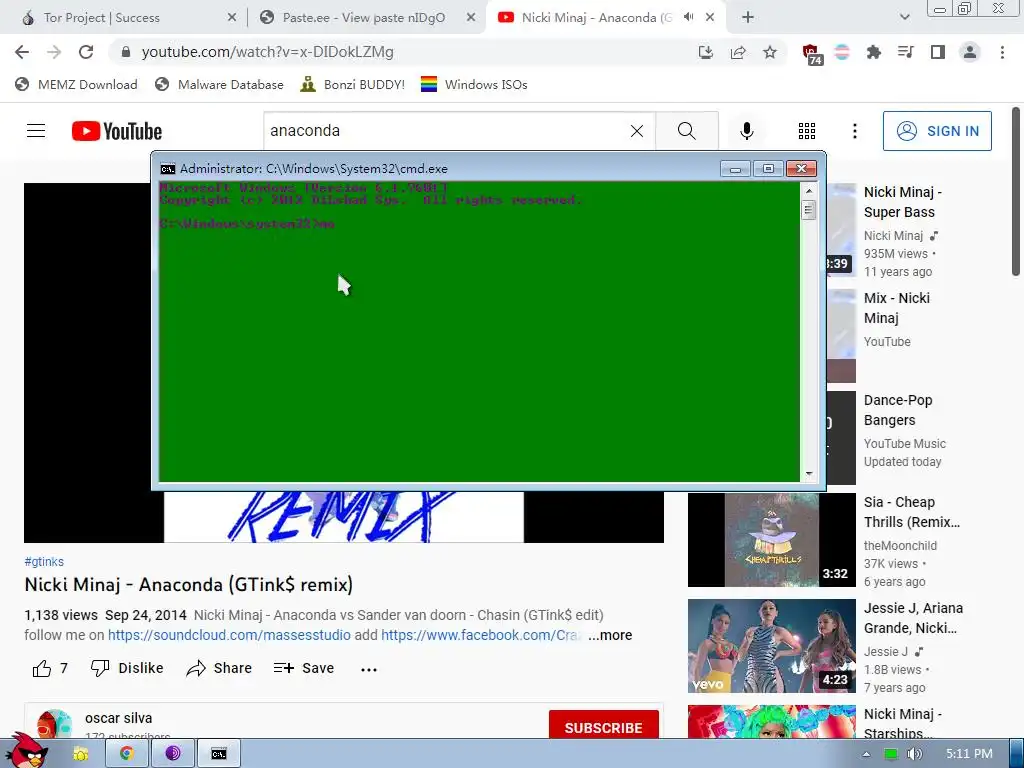Open the Chrome profile avatar
Screen dimensions: 1024x768
[970, 52]
